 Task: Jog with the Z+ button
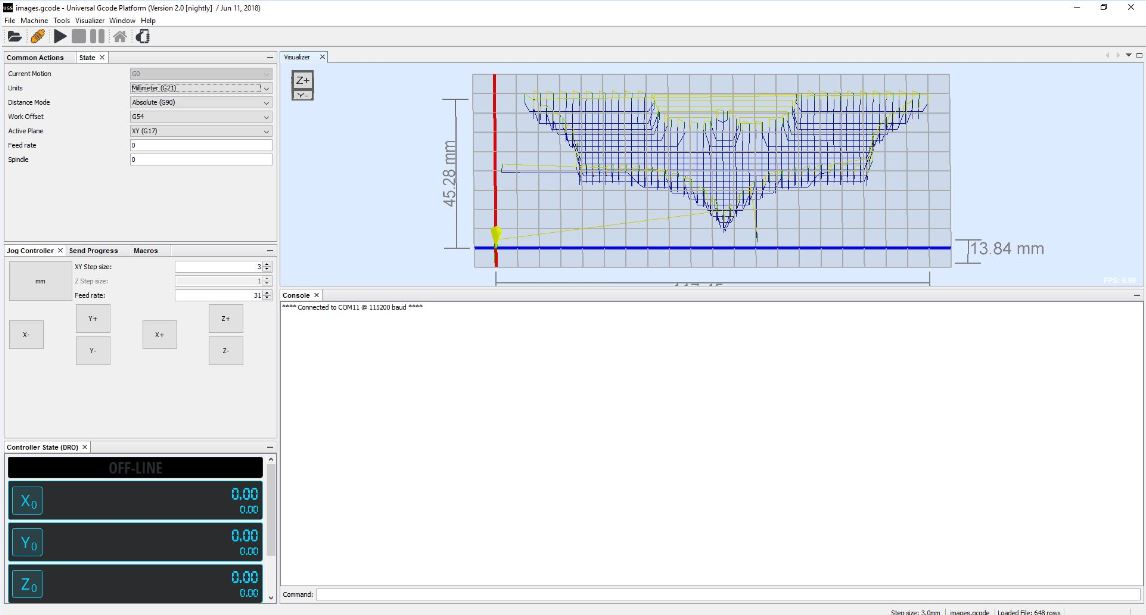[x=226, y=319]
